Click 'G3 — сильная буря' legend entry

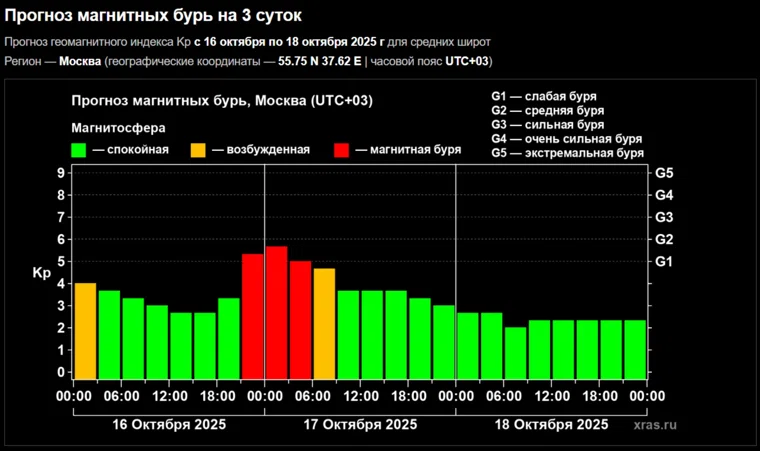547,124
